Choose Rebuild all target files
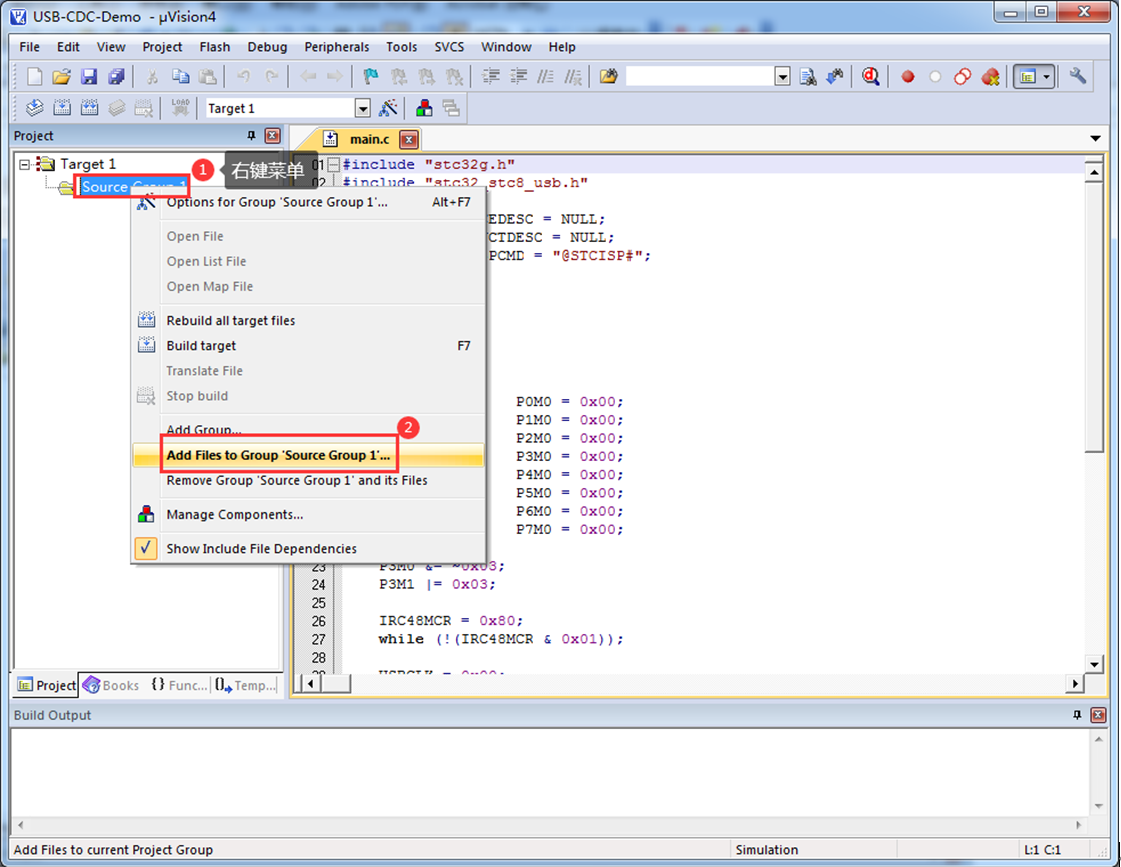This screenshot has width=1121, height=867. 308,321
